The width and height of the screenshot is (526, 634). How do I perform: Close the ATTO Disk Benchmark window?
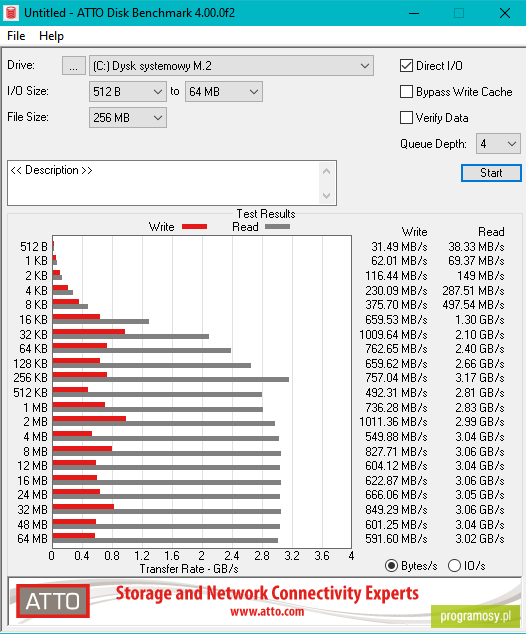click(505, 13)
